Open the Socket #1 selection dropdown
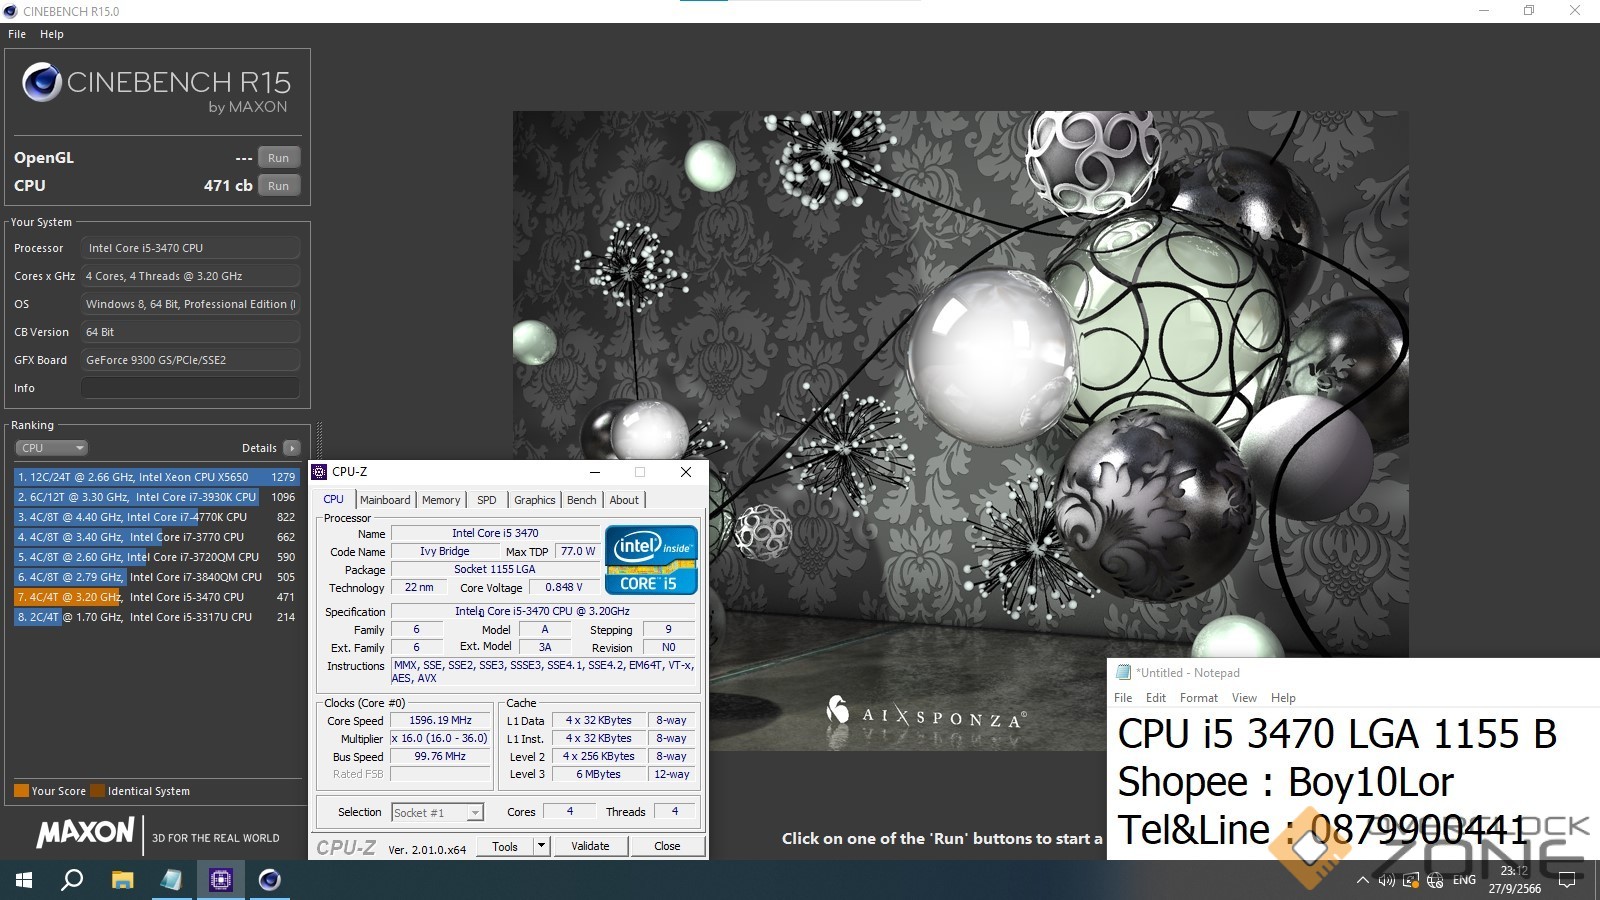 (475, 813)
